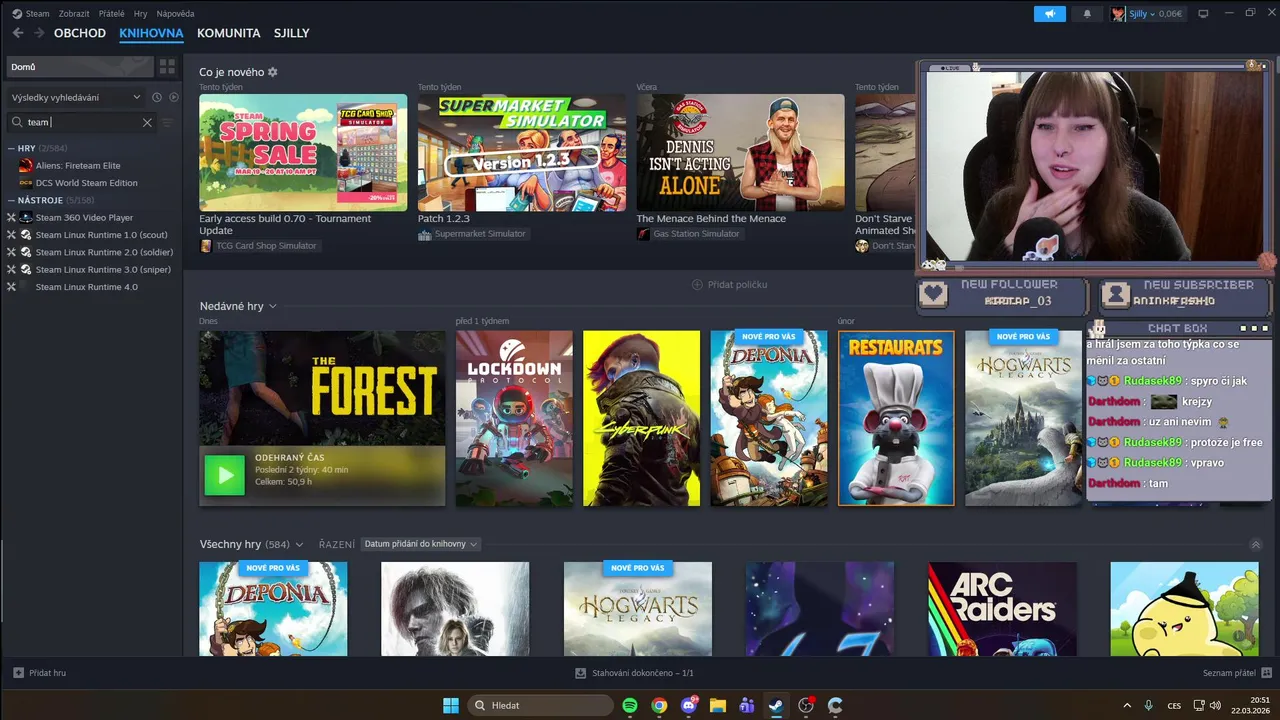This screenshot has width=1280, height=720.
Task: Open Hogwarts Legacy in recent games
Action: click(x=1024, y=419)
